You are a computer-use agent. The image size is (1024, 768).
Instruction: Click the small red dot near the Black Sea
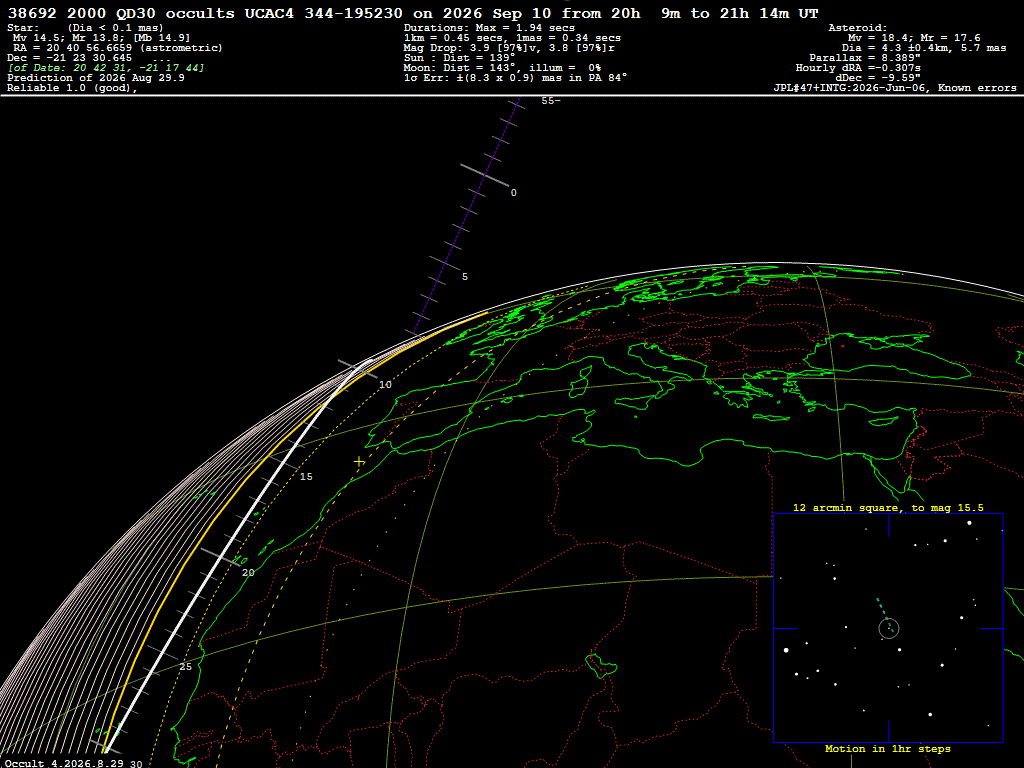pyautogui.click(x=843, y=346)
